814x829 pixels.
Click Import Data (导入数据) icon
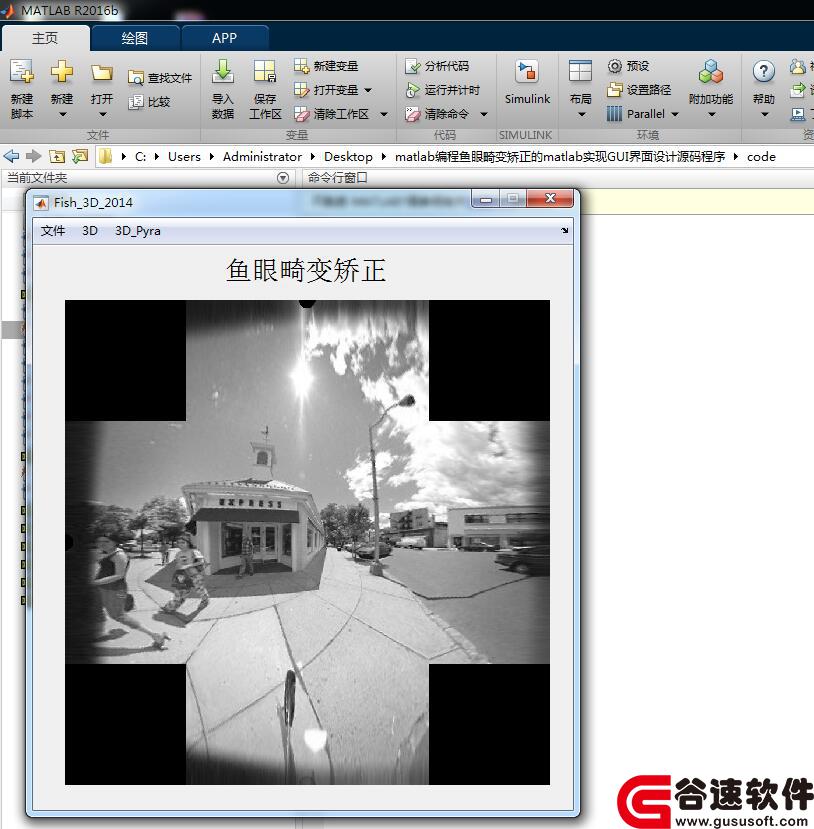[x=223, y=71]
